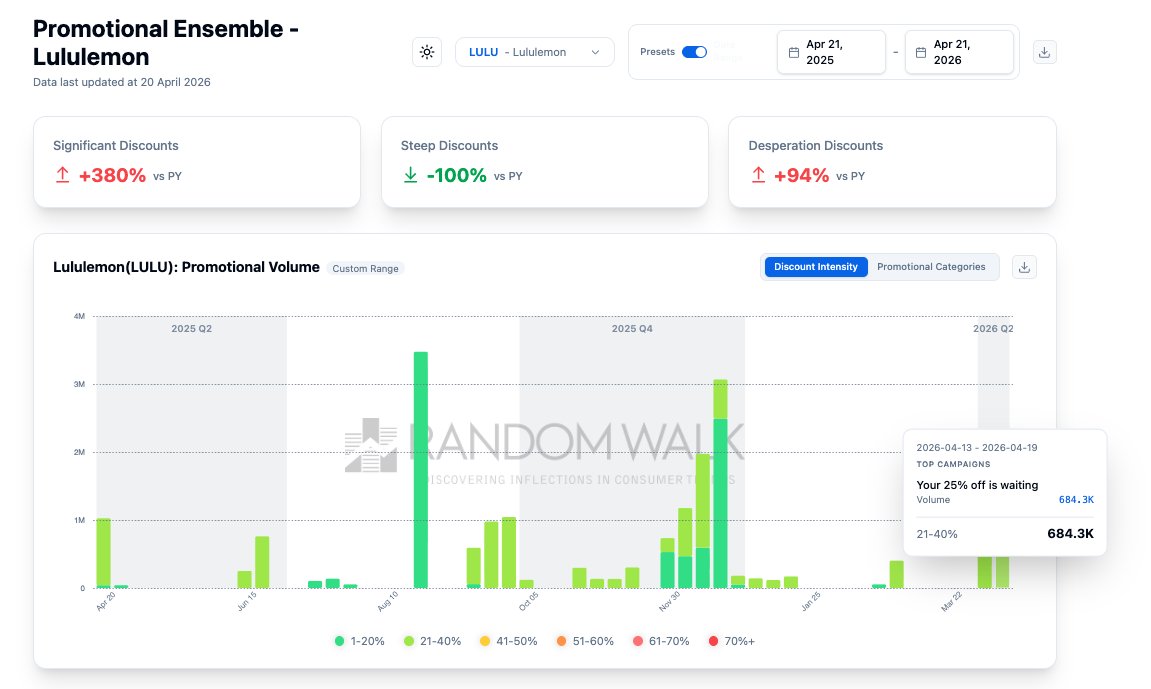
Task: Toggle the 61-70% legend series
Action: coord(661,641)
